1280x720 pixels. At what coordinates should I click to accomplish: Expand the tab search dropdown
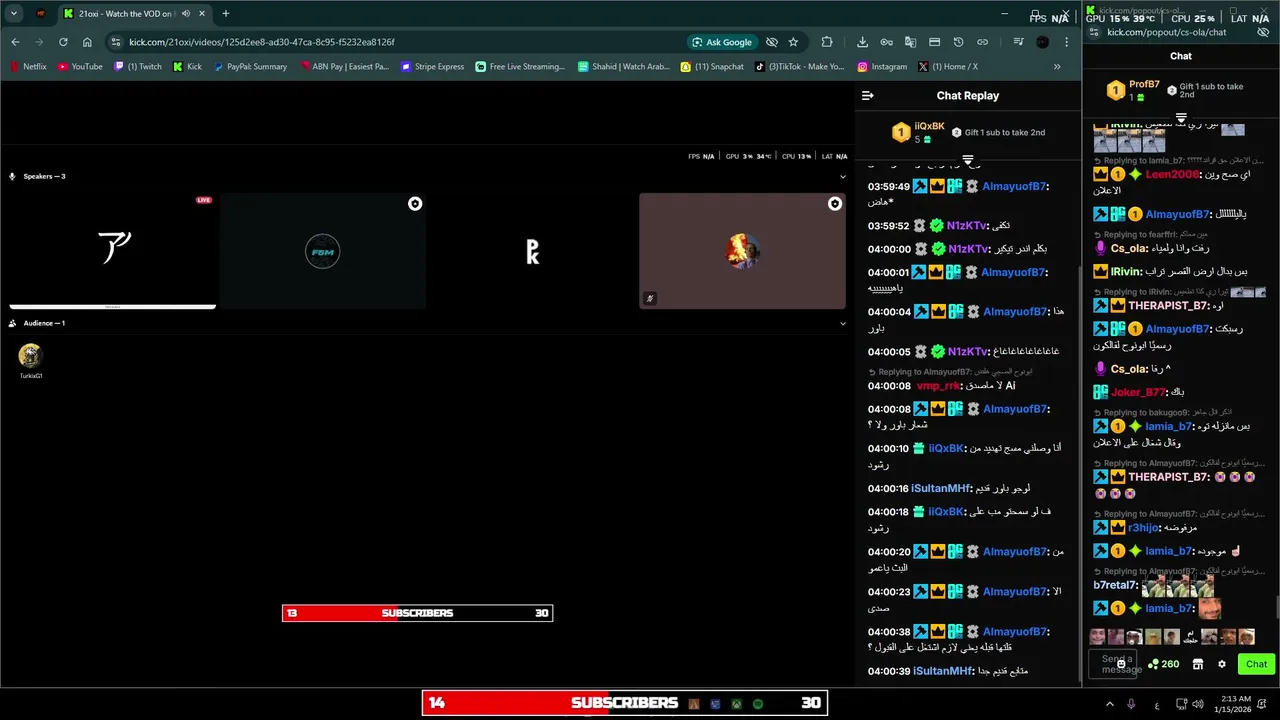point(14,14)
